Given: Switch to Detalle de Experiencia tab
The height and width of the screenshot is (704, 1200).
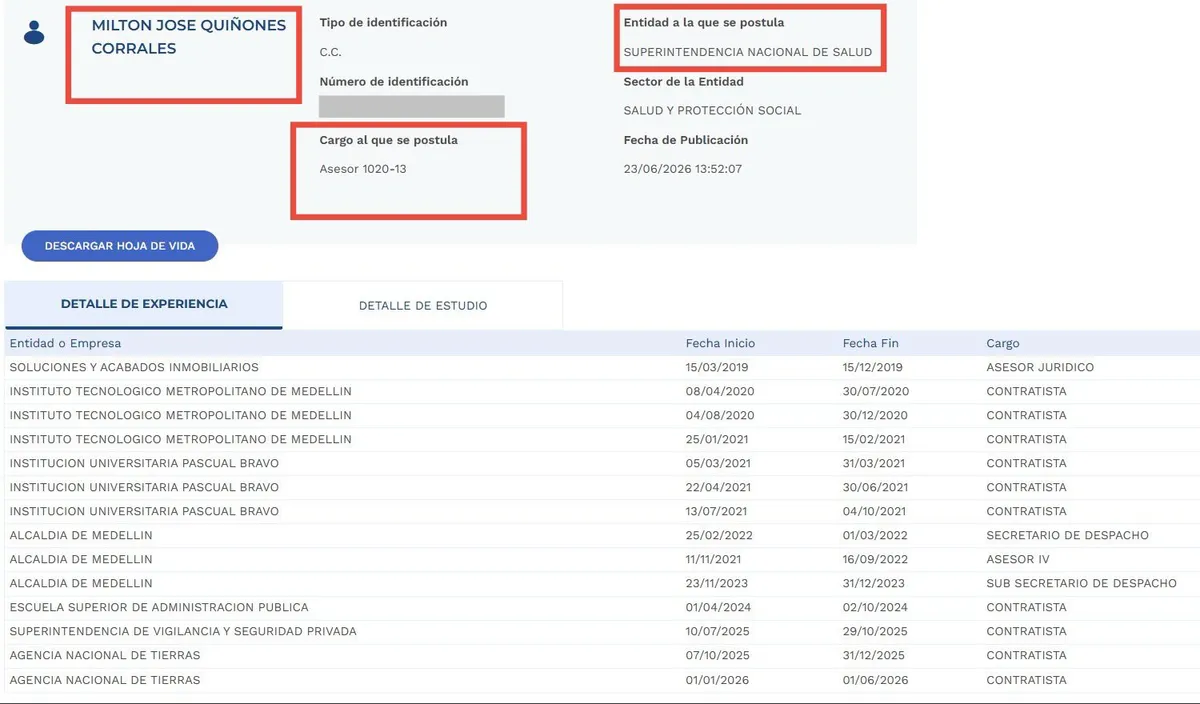Looking at the screenshot, I should click(x=144, y=304).
